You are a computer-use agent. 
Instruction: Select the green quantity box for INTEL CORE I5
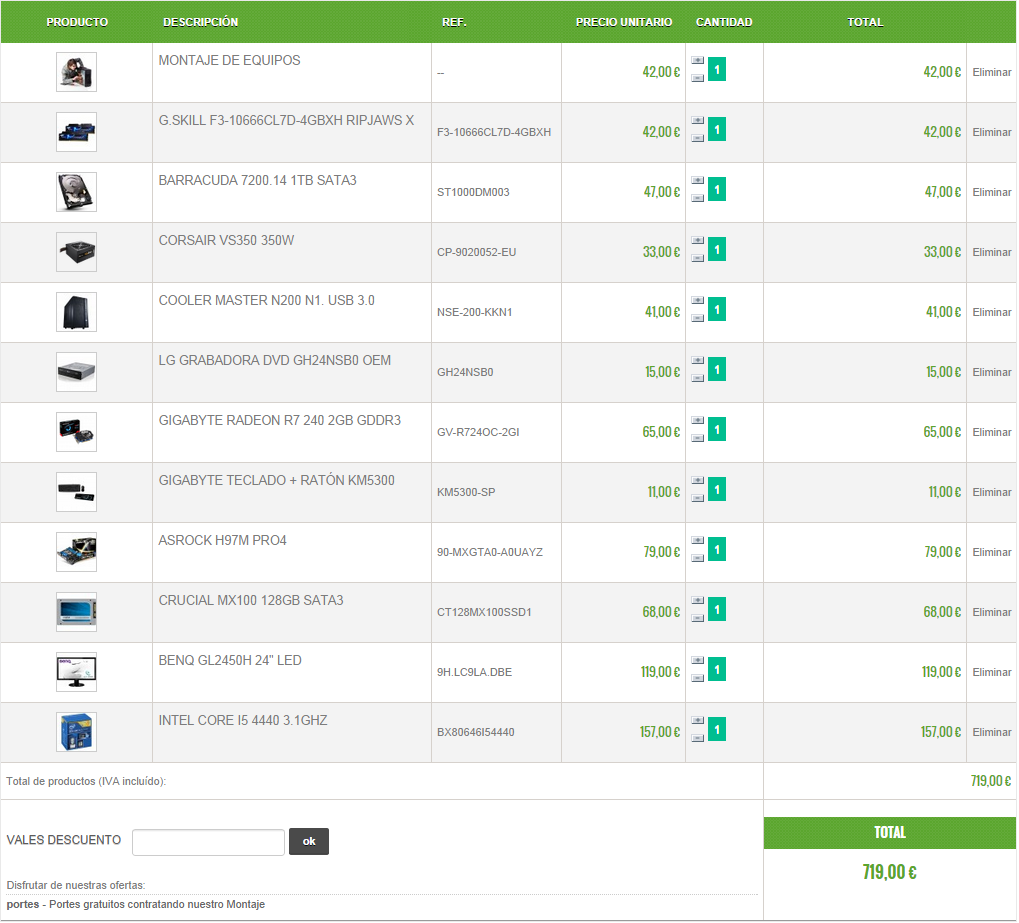717,729
